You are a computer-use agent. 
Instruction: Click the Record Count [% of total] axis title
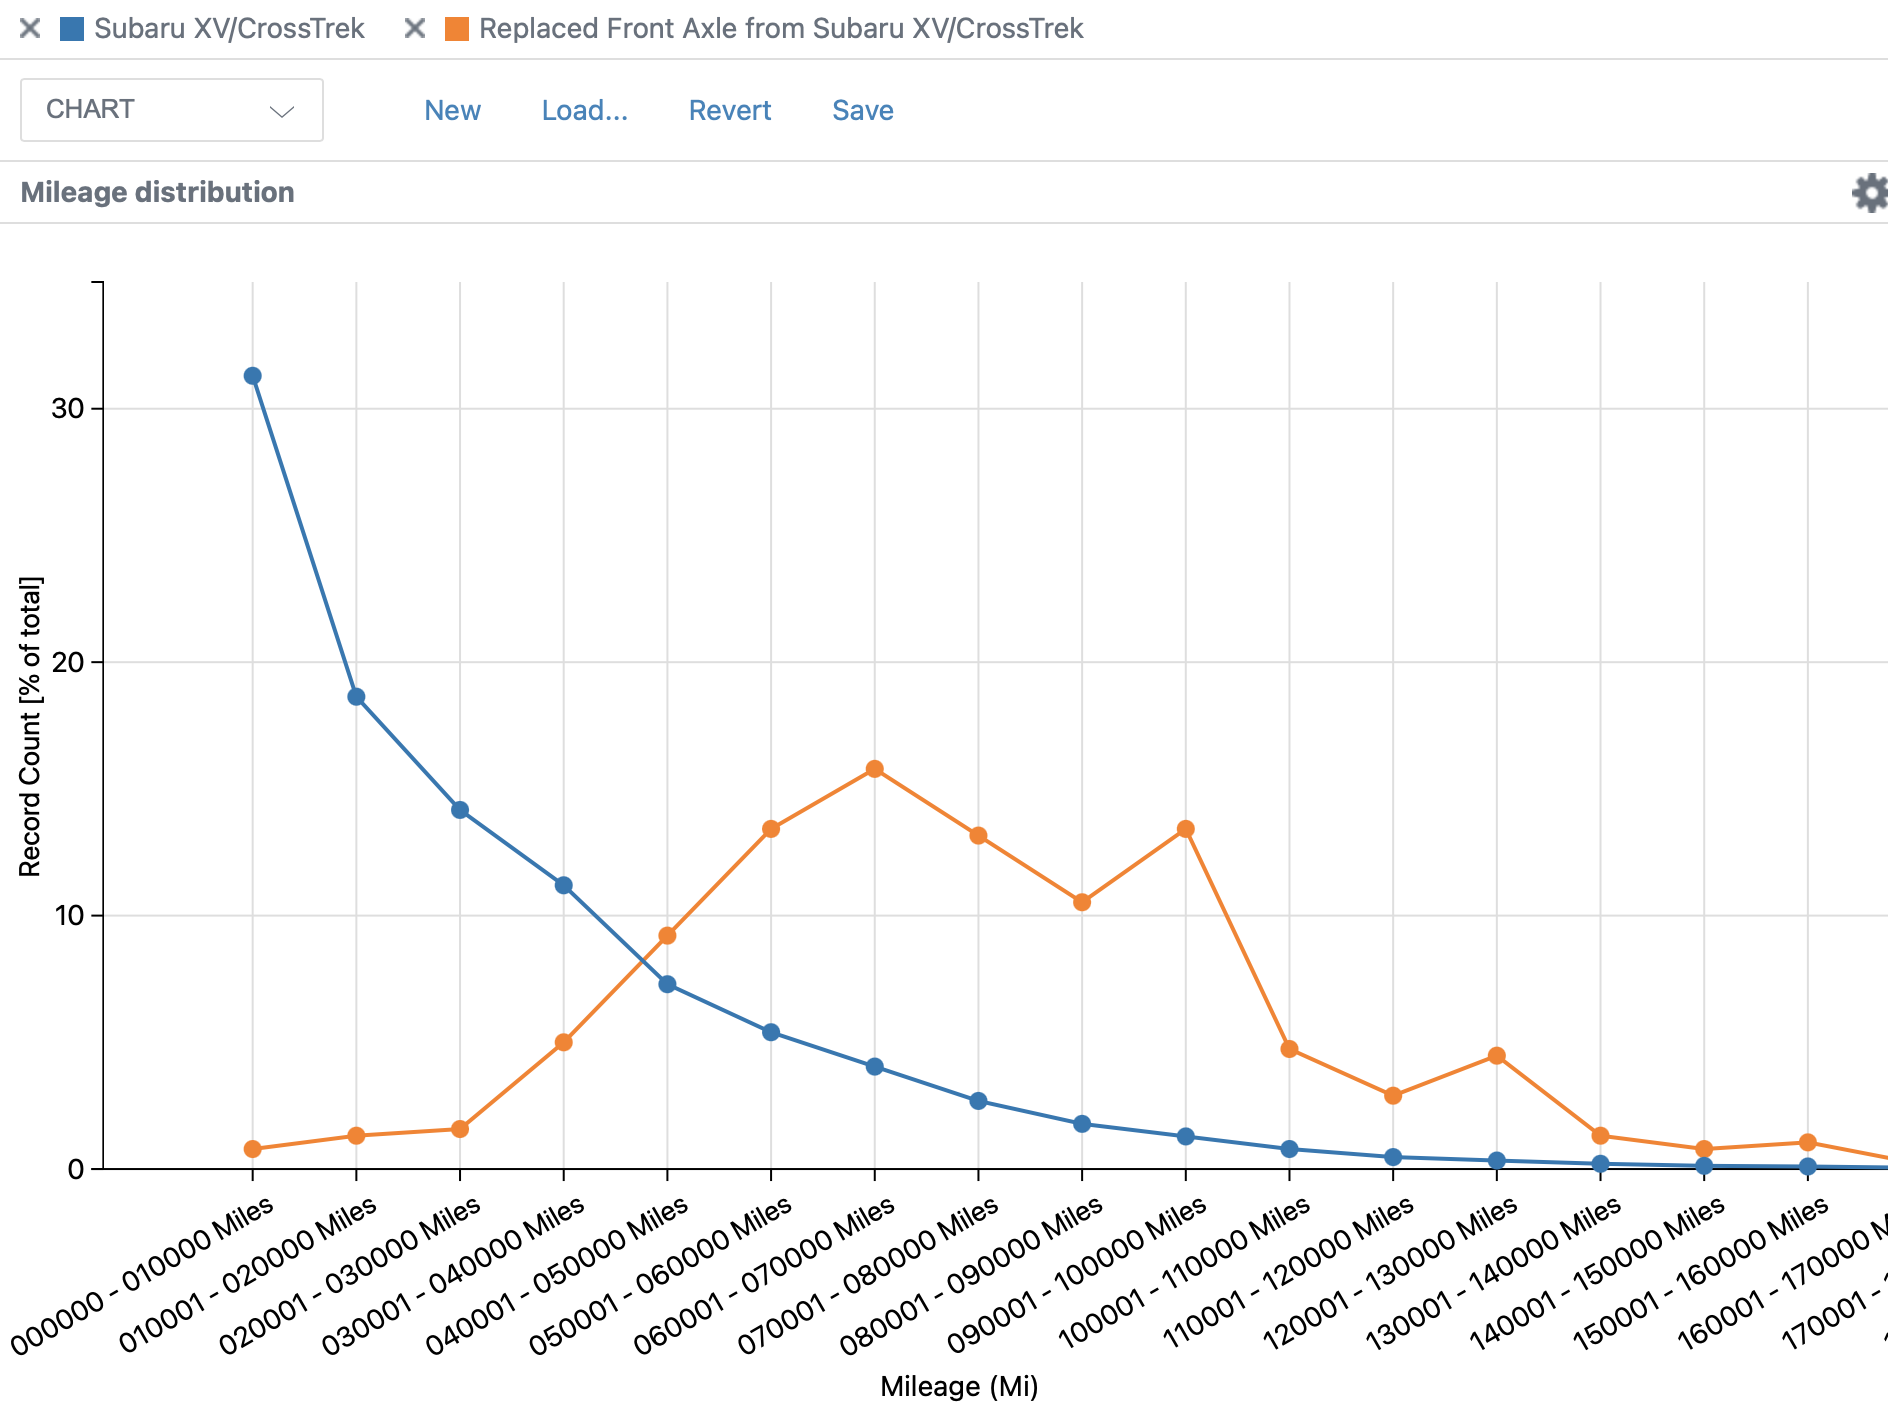[30, 727]
